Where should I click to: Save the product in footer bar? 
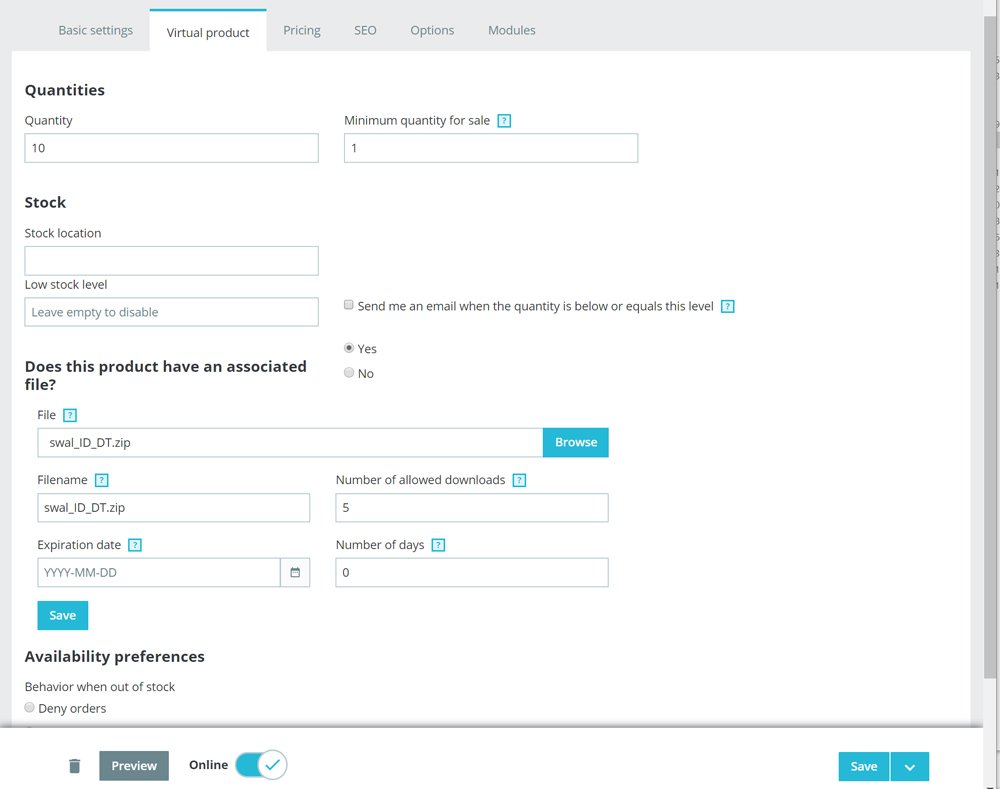tap(864, 766)
